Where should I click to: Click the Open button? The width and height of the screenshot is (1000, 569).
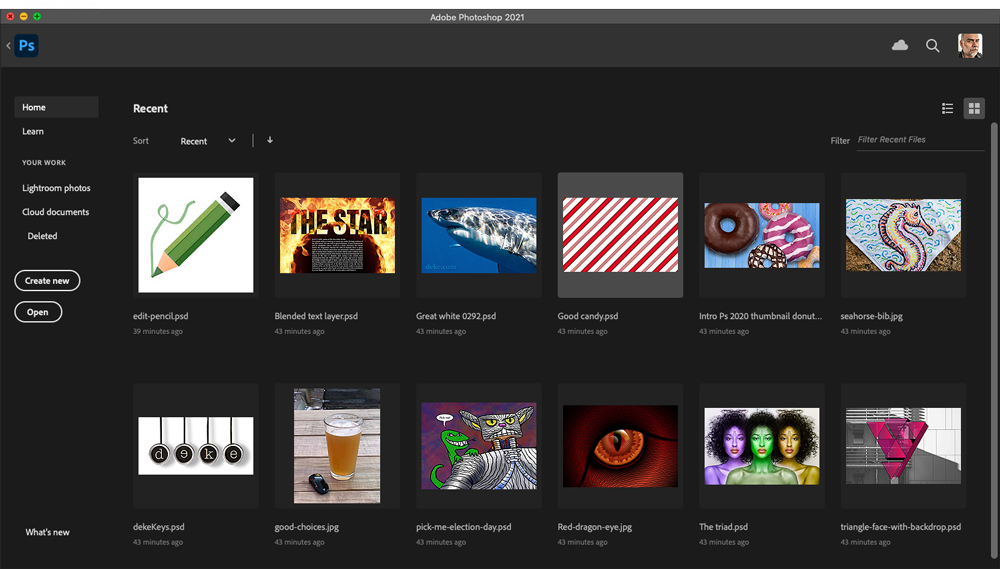(x=38, y=312)
